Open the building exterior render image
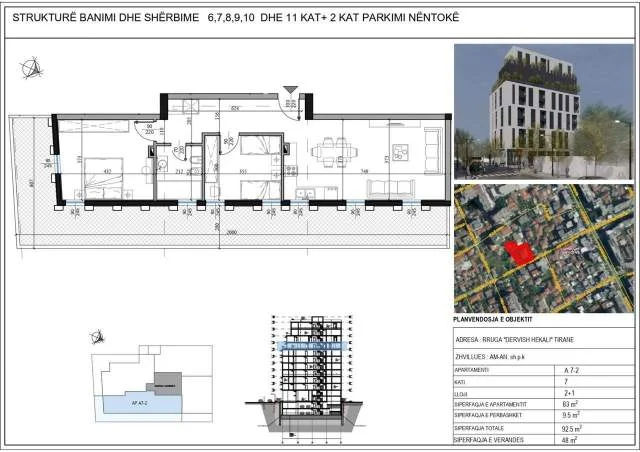This screenshot has height=452, width=640. coord(544,111)
